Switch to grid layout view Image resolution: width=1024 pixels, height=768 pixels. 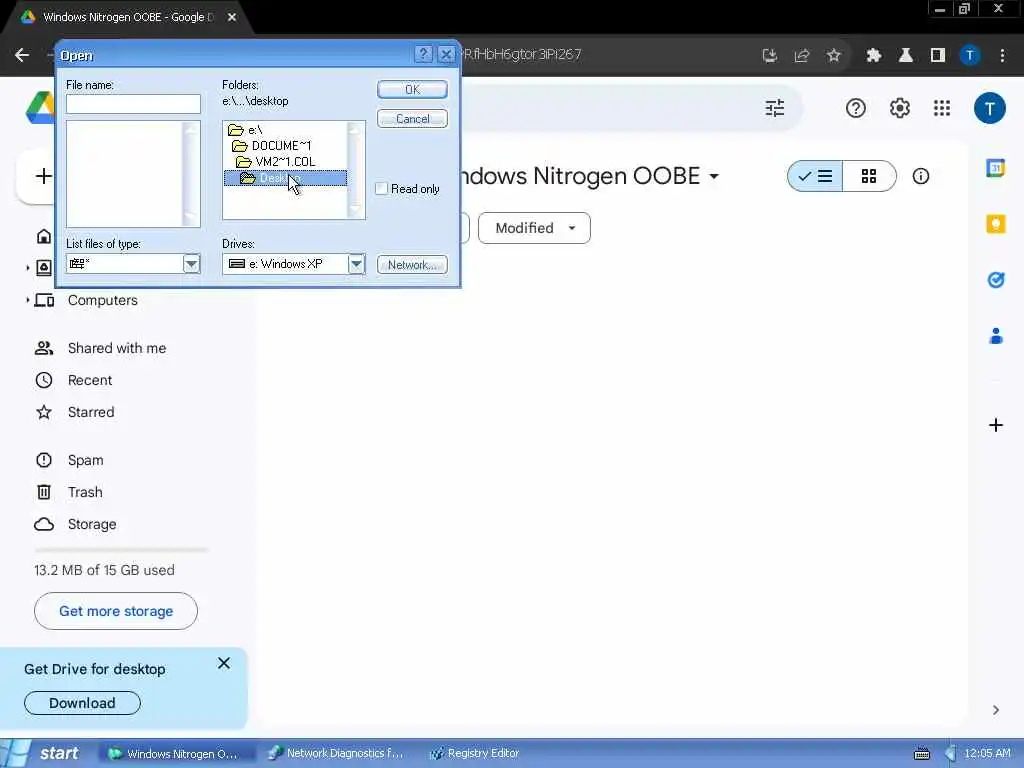point(869,176)
